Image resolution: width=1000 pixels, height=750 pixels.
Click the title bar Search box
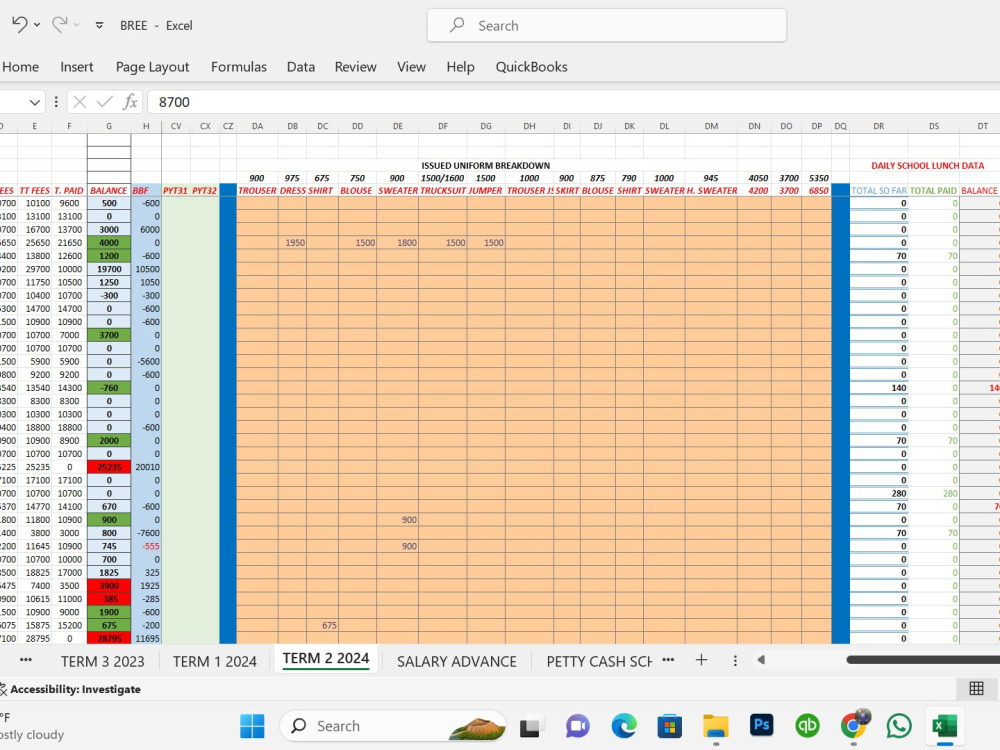(x=607, y=26)
